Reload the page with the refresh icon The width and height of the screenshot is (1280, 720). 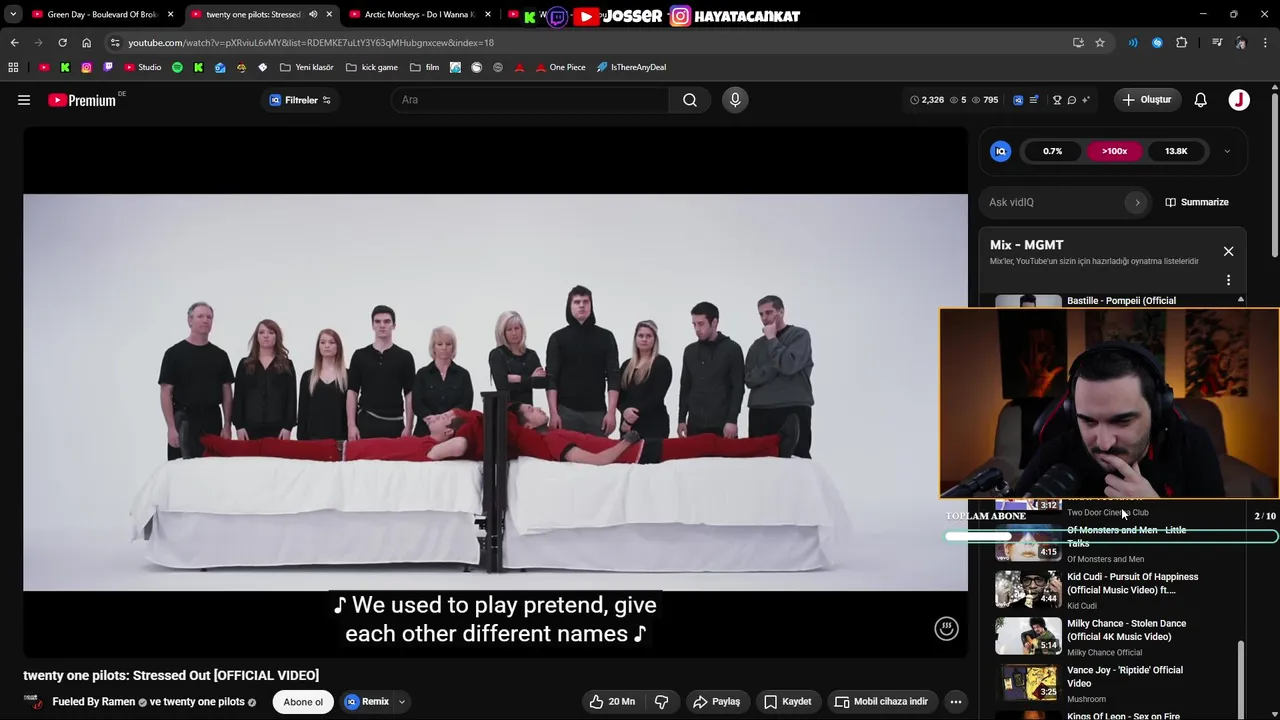coord(62,43)
